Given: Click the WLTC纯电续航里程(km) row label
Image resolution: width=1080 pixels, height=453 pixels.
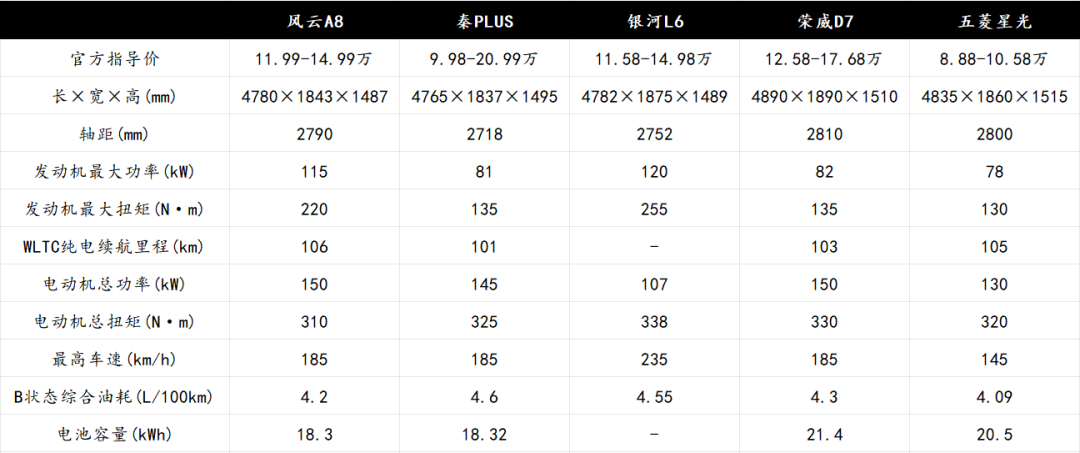Looking at the screenshot, I should tap(115, 246).
